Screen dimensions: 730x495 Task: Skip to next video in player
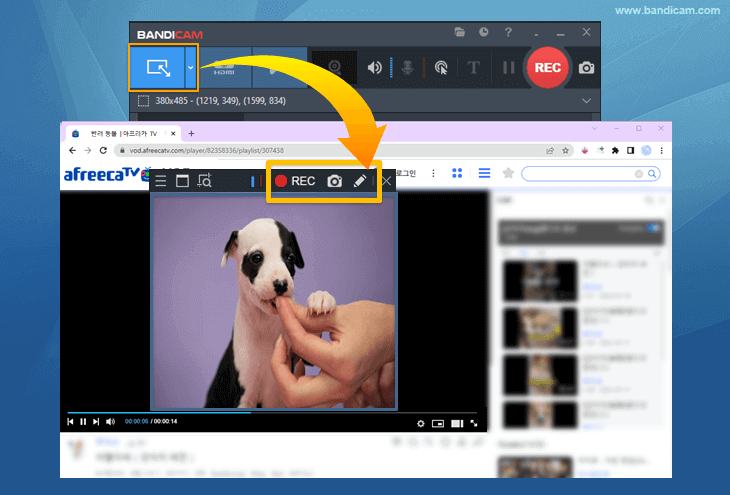(x=96, y=421)
